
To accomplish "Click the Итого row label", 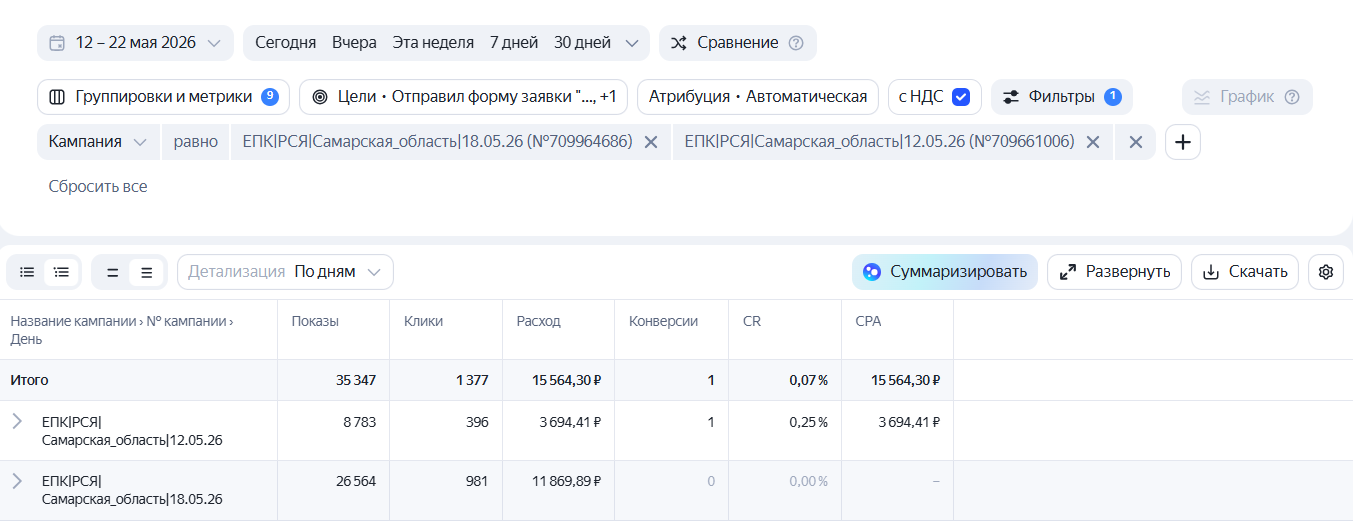I will (29, 380).
